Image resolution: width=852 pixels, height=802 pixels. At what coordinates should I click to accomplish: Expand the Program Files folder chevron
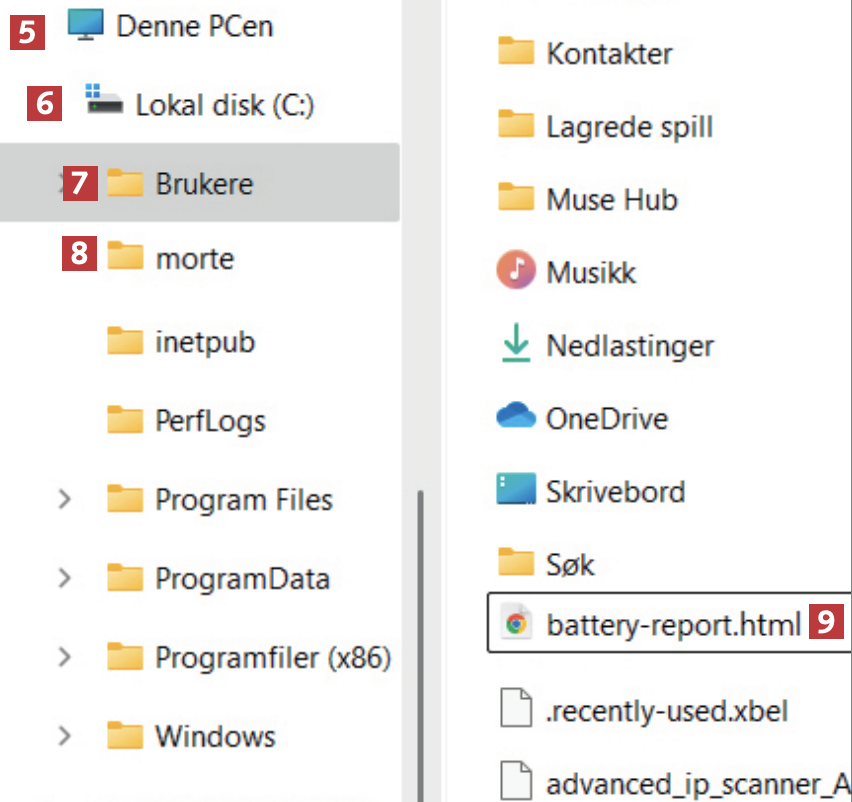(65, 499)
